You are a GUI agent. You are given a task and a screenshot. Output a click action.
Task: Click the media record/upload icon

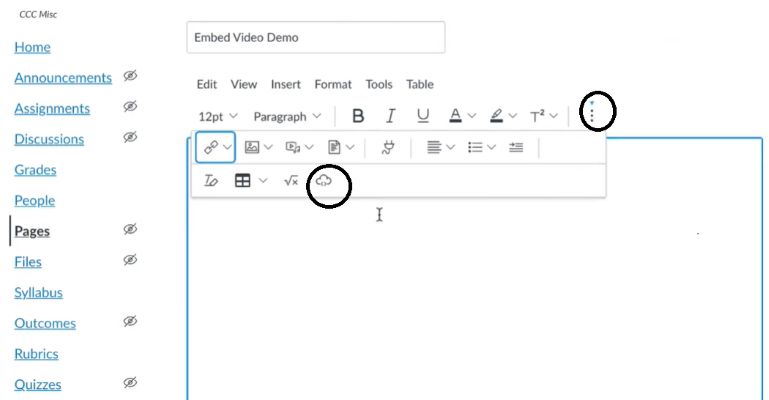[x=293, y=147]
